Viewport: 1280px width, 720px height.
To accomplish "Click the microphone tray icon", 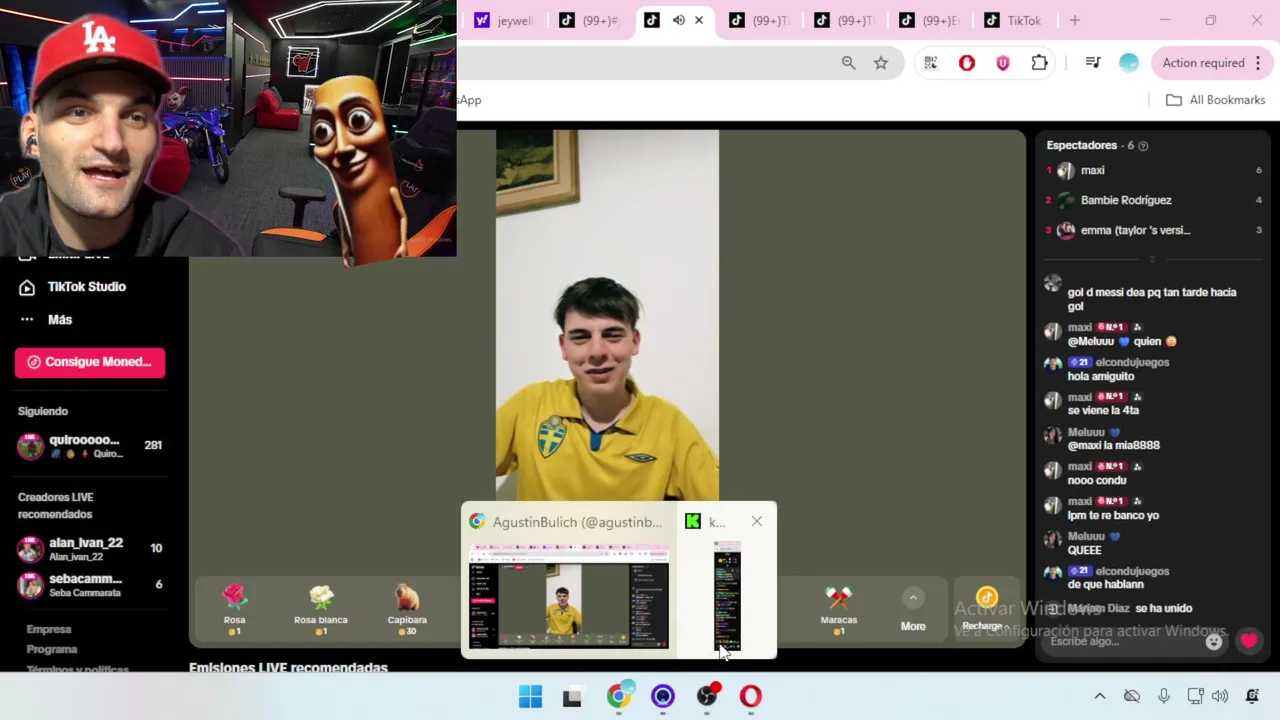I will (x=1164, y=696).
